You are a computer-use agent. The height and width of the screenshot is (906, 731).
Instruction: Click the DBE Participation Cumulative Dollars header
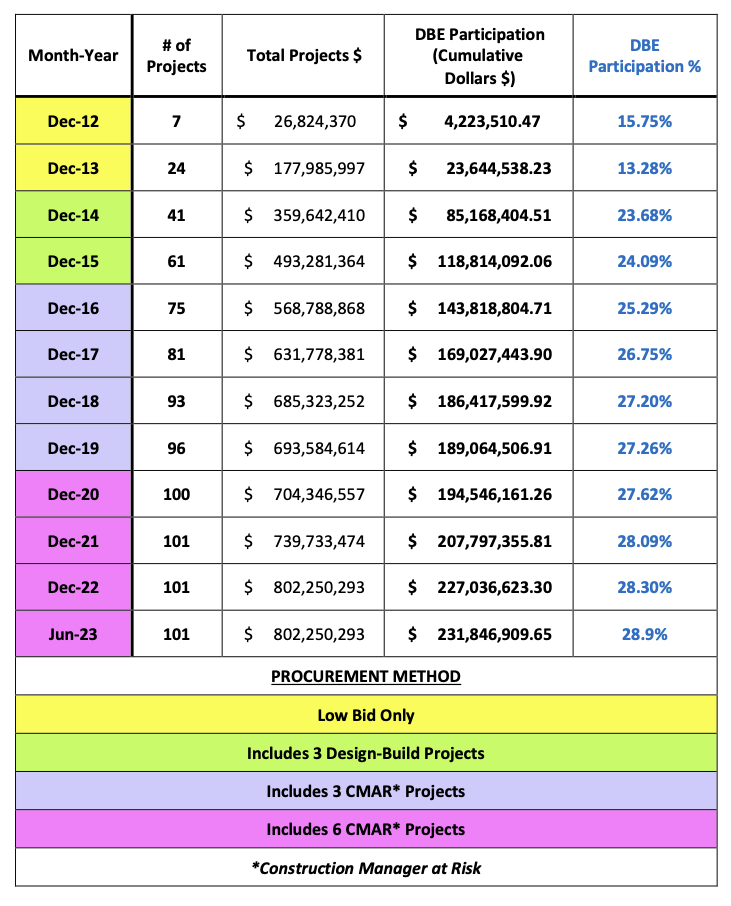[x=478, y=55]
